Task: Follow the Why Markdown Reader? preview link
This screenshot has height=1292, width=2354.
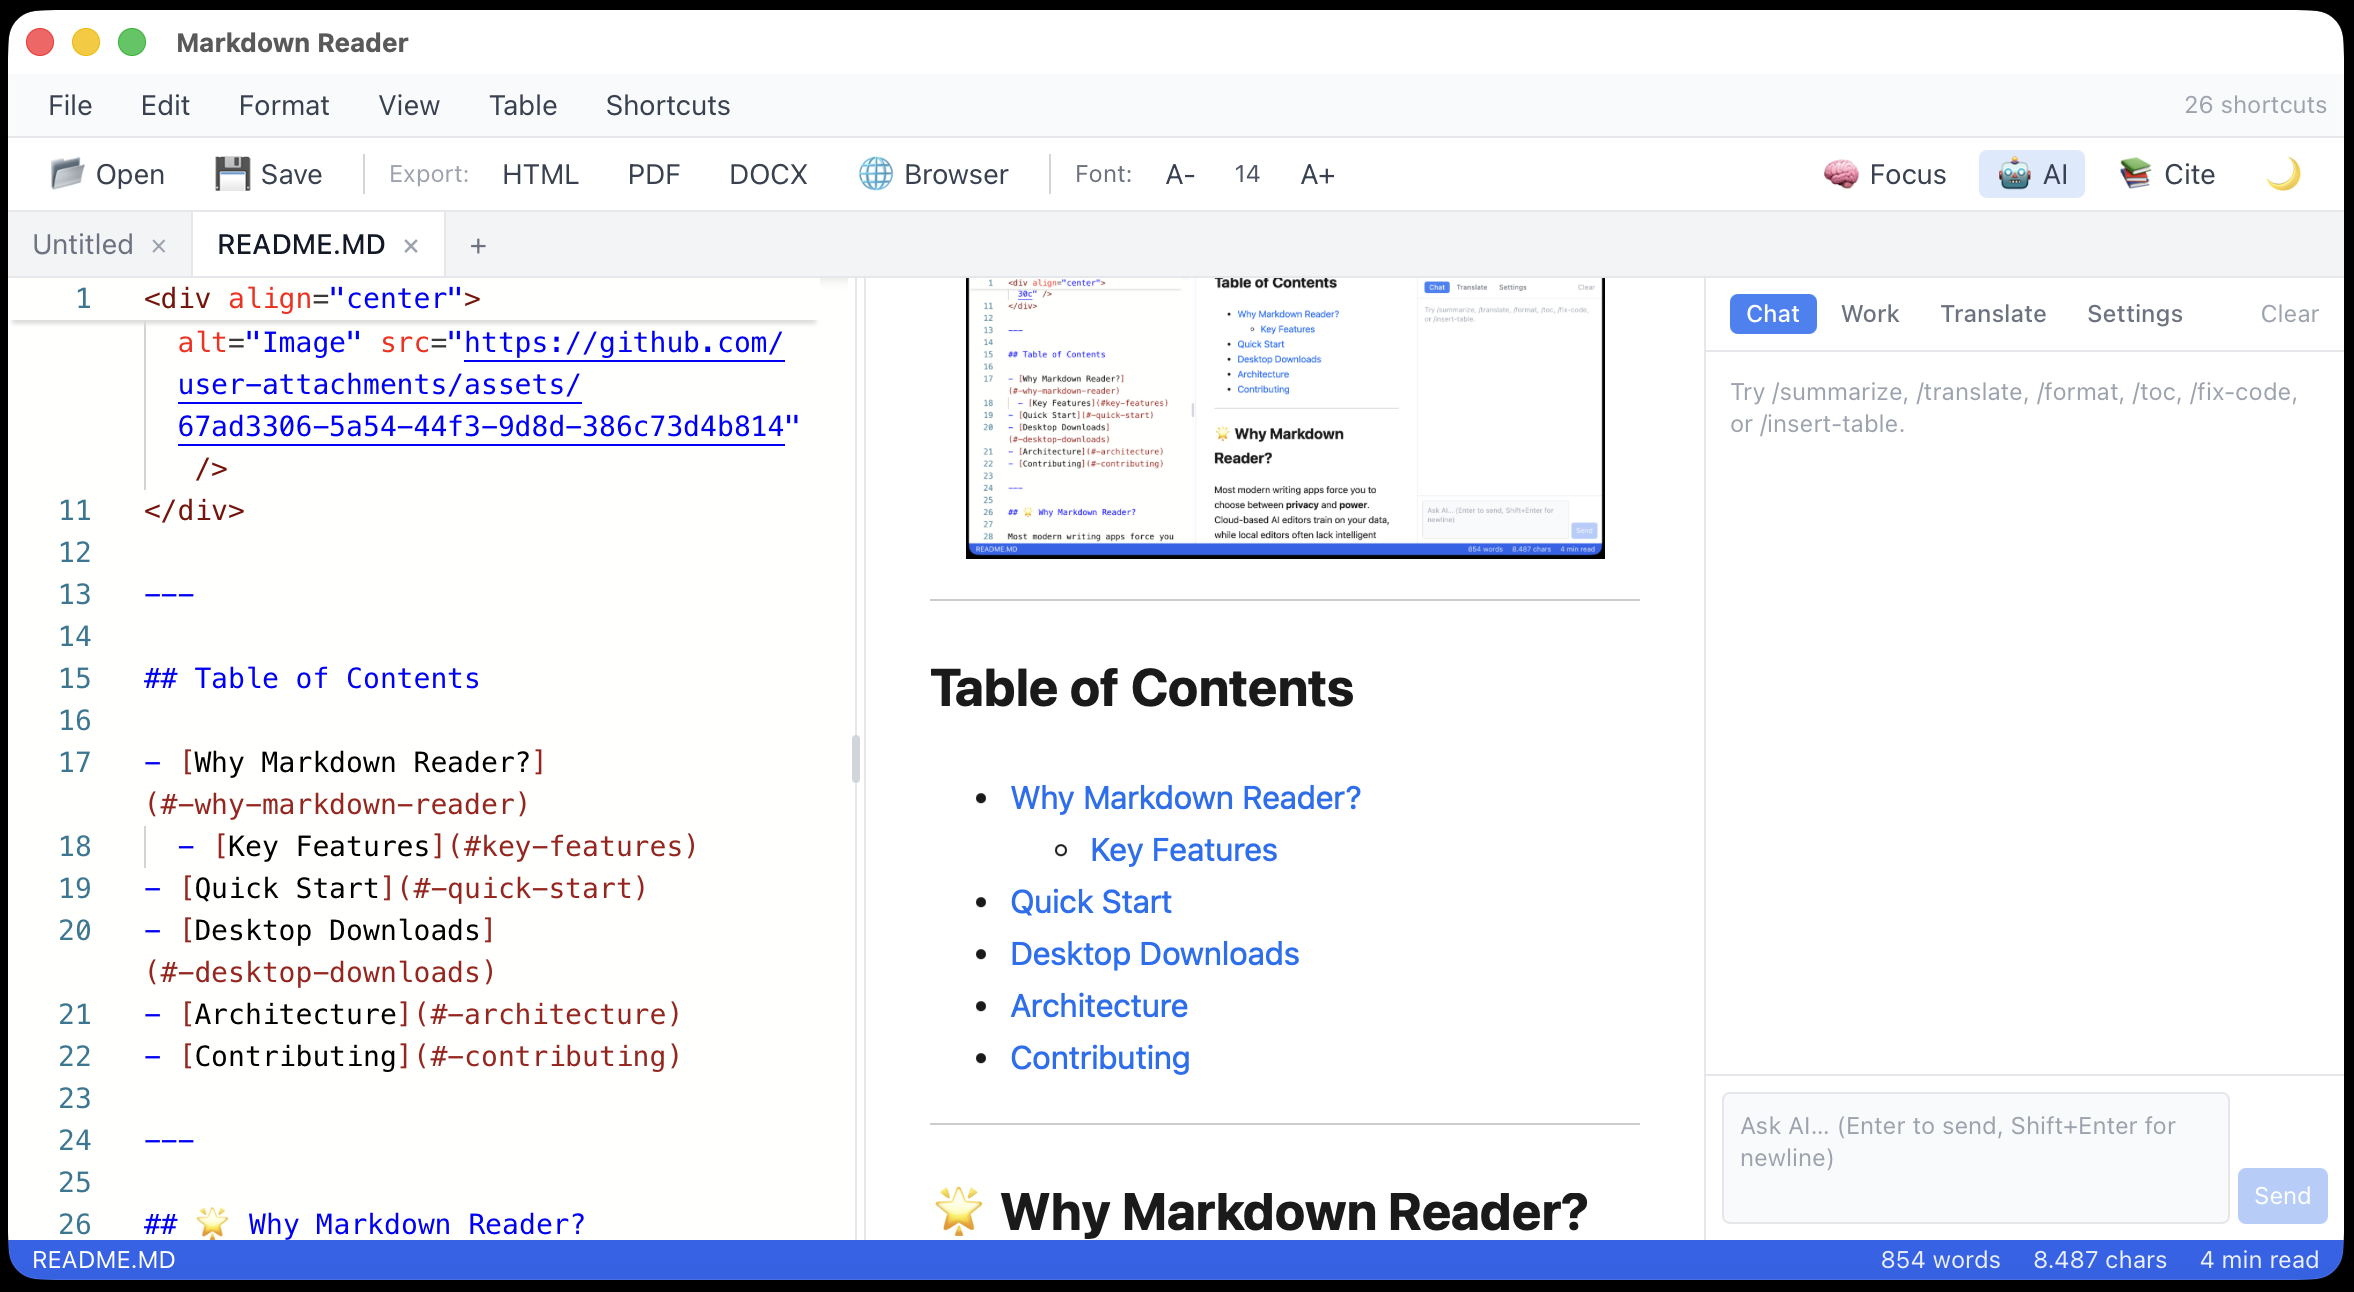Action: [1185, 798]
